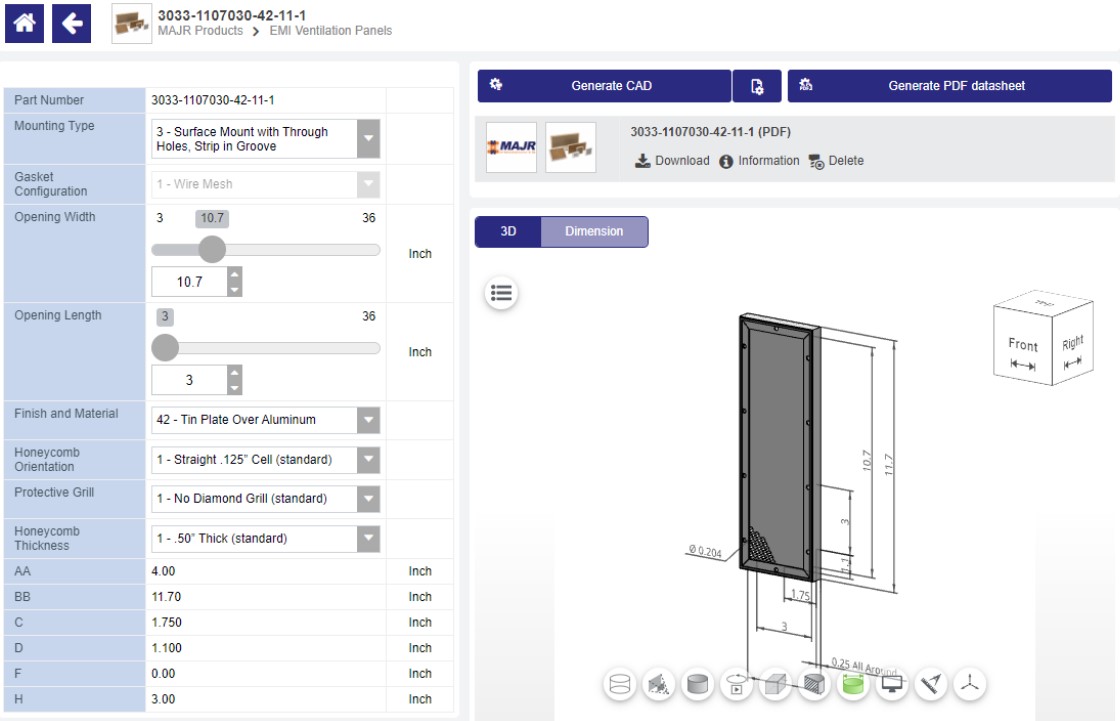The width and height of the screenshot is (1120, 721).
Task: Switch to the 3D tab
Action: click(509, 231)
